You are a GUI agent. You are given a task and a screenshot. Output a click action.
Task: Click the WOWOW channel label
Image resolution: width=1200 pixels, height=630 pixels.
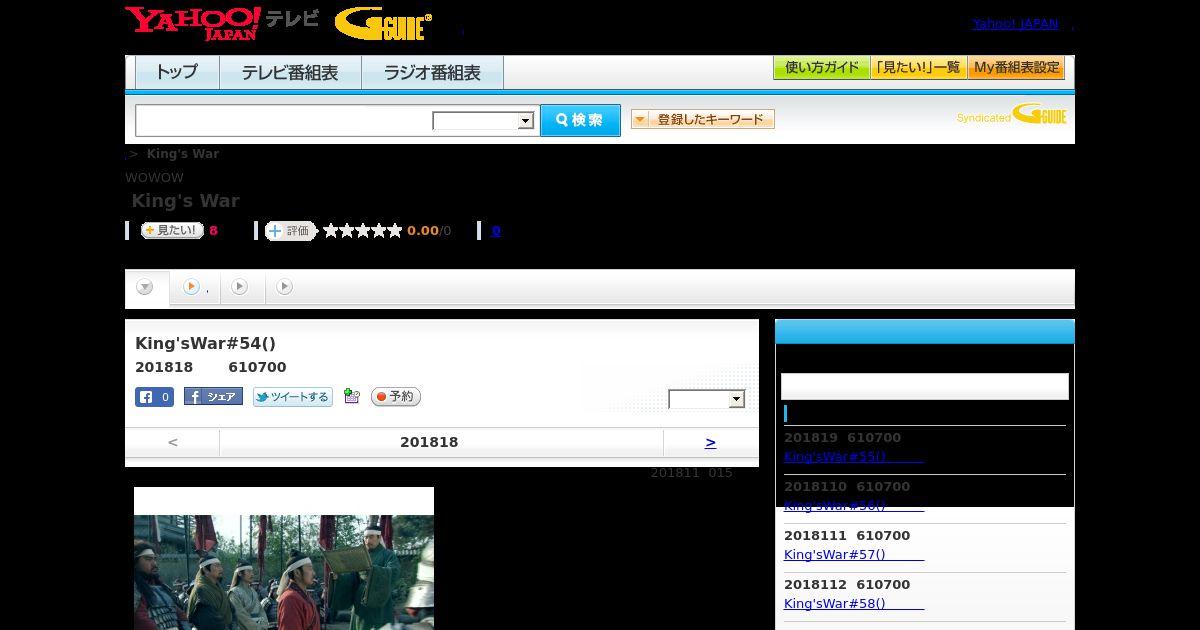(x=154, y=177)
